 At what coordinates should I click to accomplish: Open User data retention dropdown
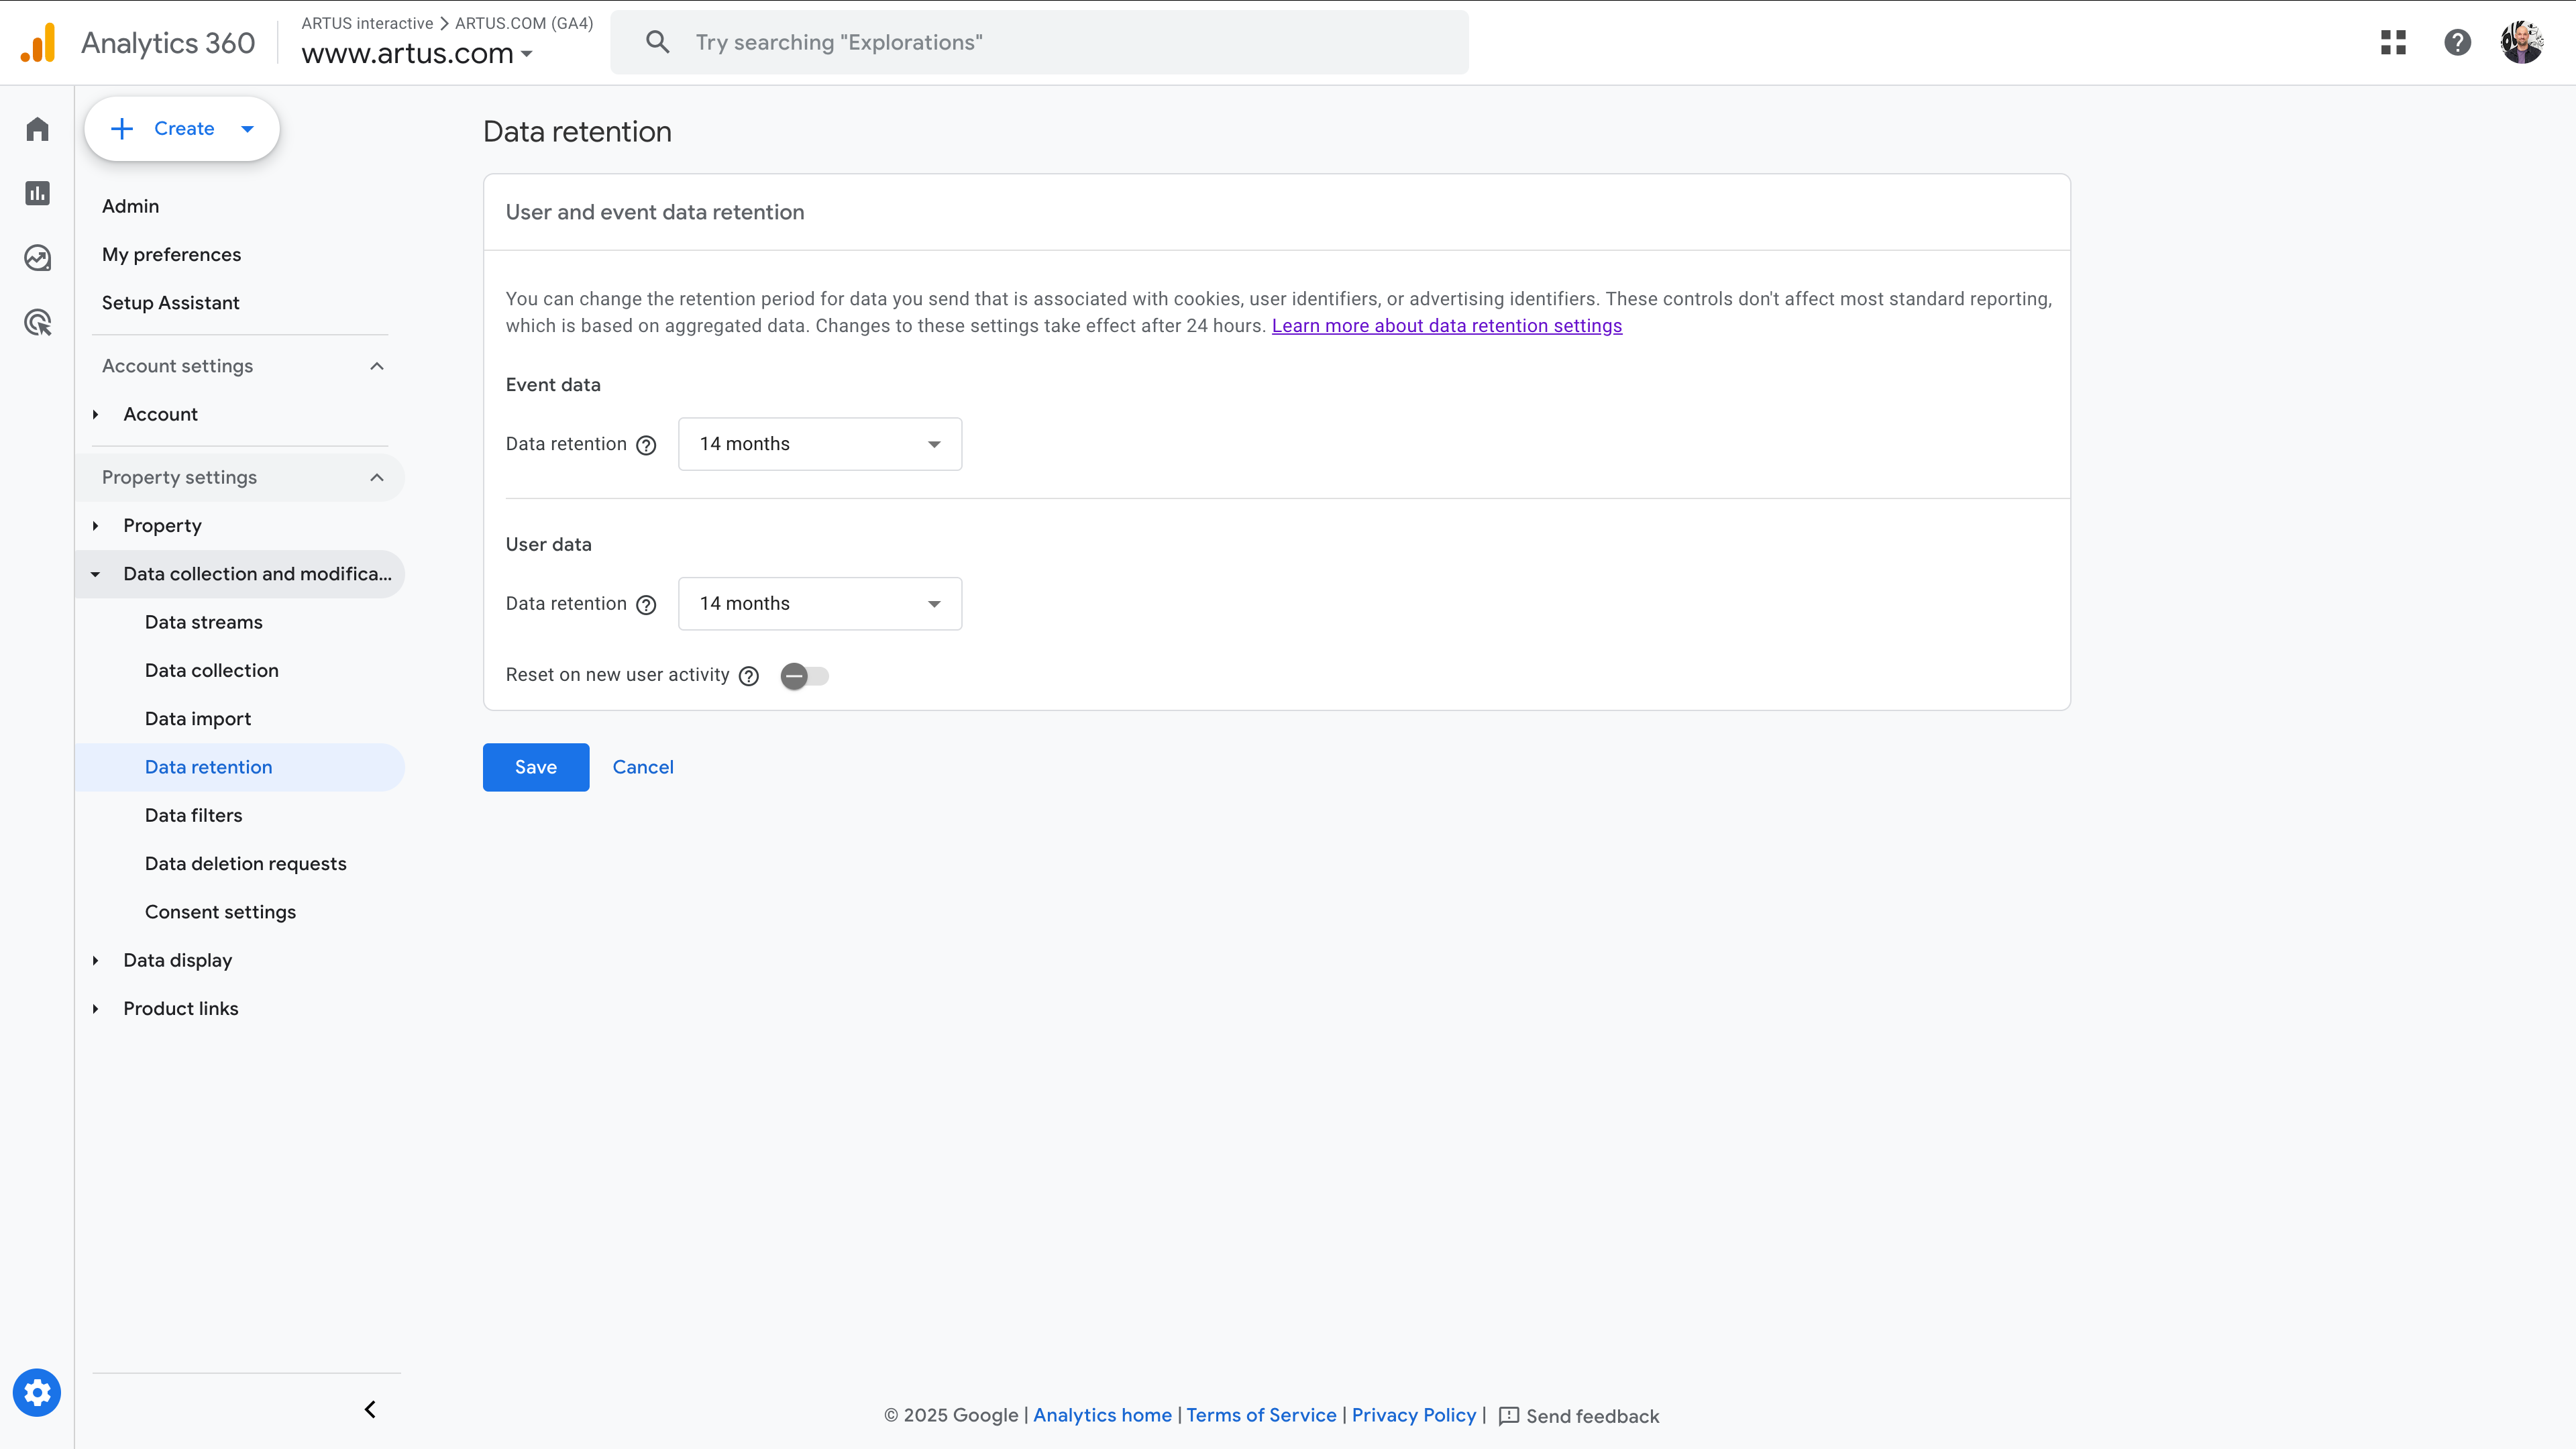(819, 604)
